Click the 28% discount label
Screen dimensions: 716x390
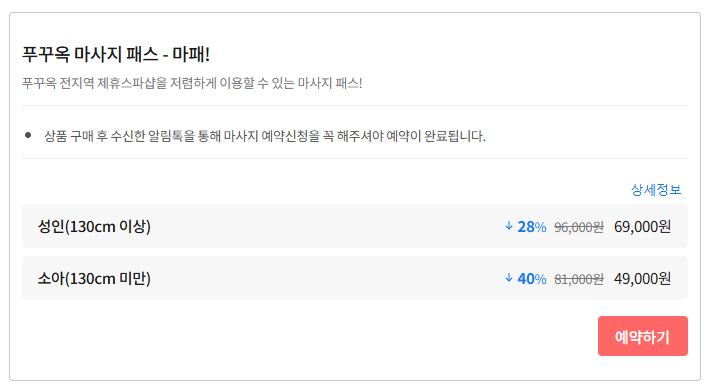tap(532, 227)
